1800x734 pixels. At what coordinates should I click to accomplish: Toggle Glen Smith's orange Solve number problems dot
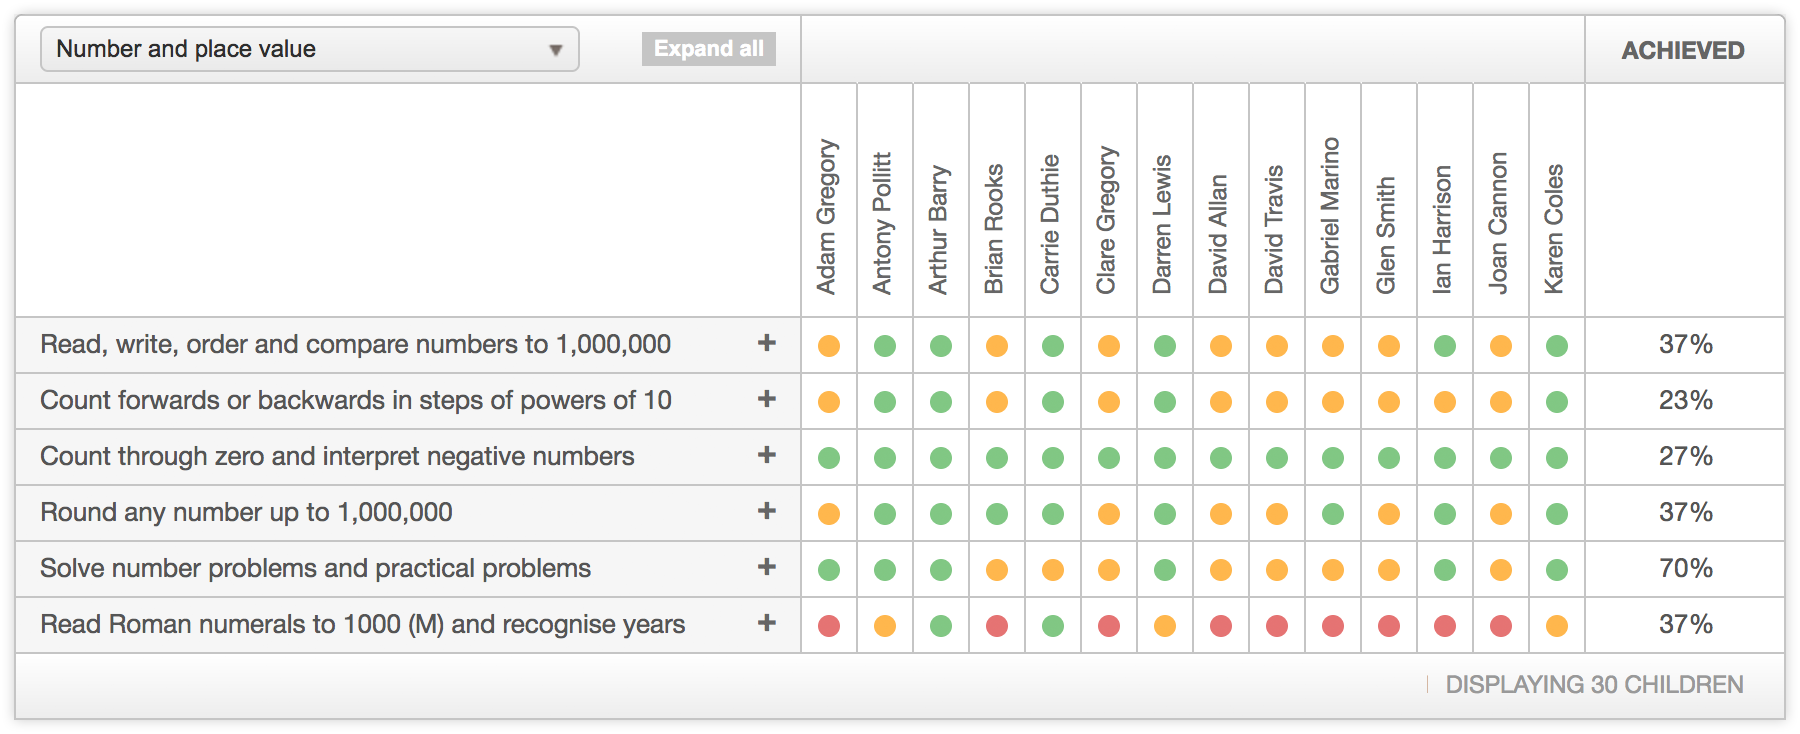(1389, 570)
